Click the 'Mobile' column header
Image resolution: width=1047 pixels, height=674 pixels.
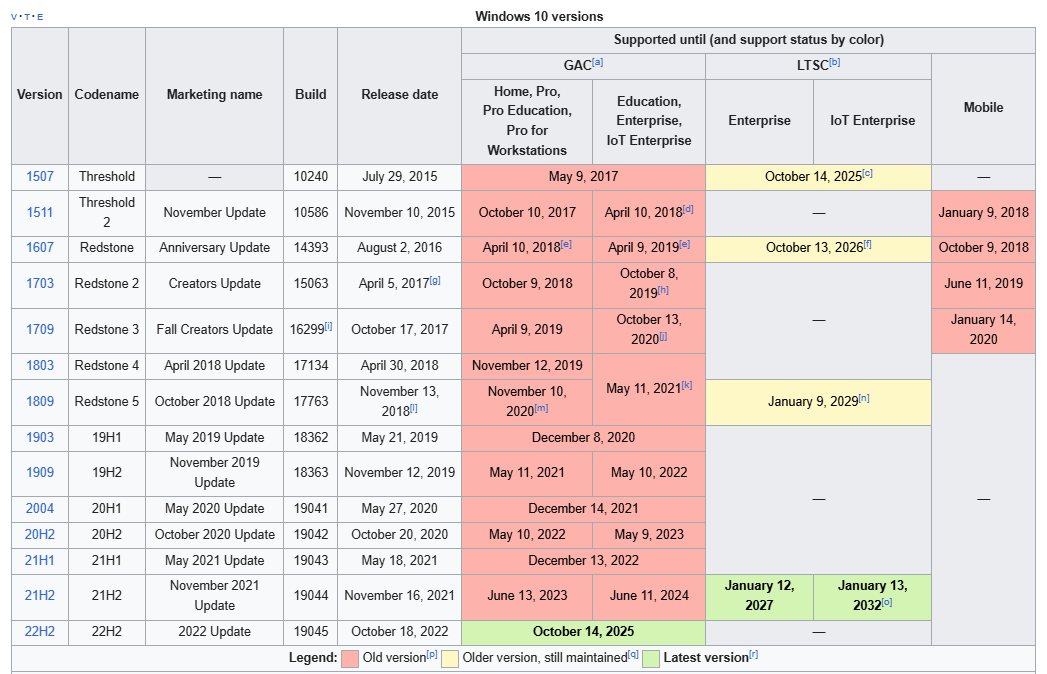[983, 108]
